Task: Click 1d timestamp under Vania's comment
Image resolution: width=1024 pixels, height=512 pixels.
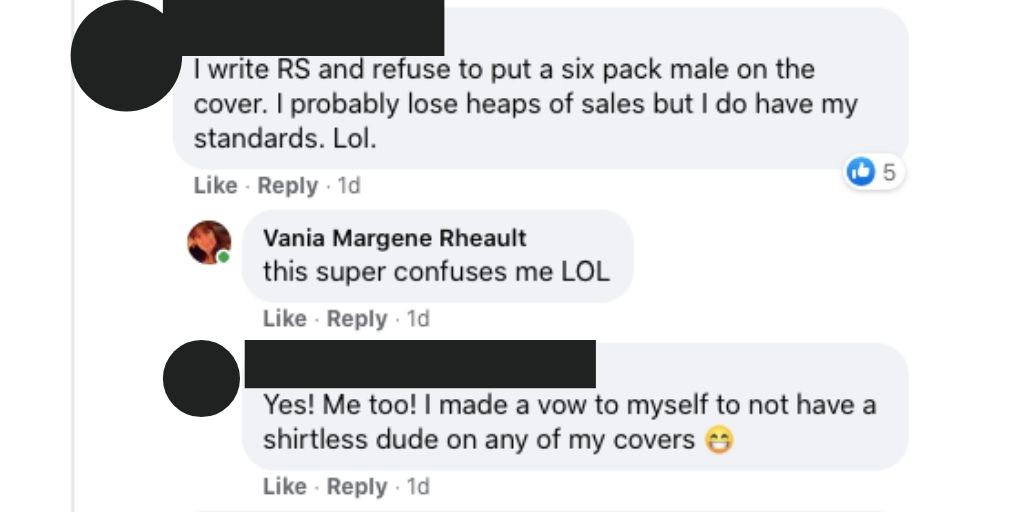Action: pyautogui.click(x=418, y=319)
